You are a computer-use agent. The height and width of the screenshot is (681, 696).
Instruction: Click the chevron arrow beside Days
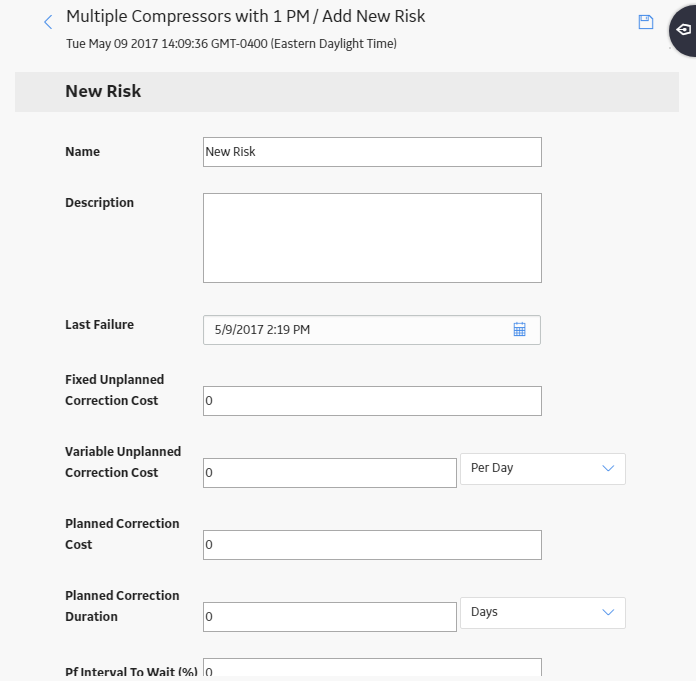tap(608, 612)
